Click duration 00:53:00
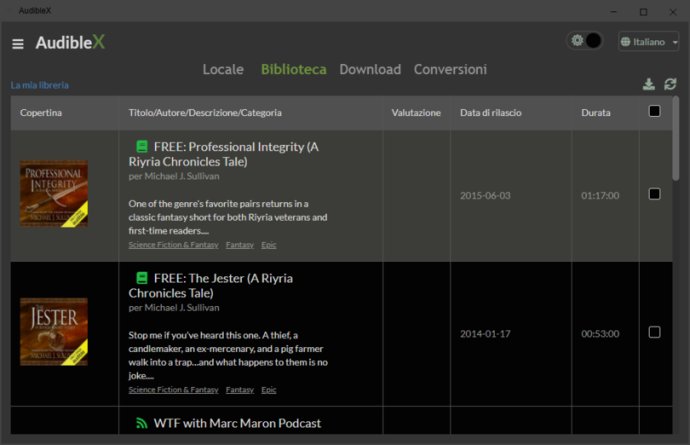The height and width of the screenshot is (445, 690). coord(600,334)
